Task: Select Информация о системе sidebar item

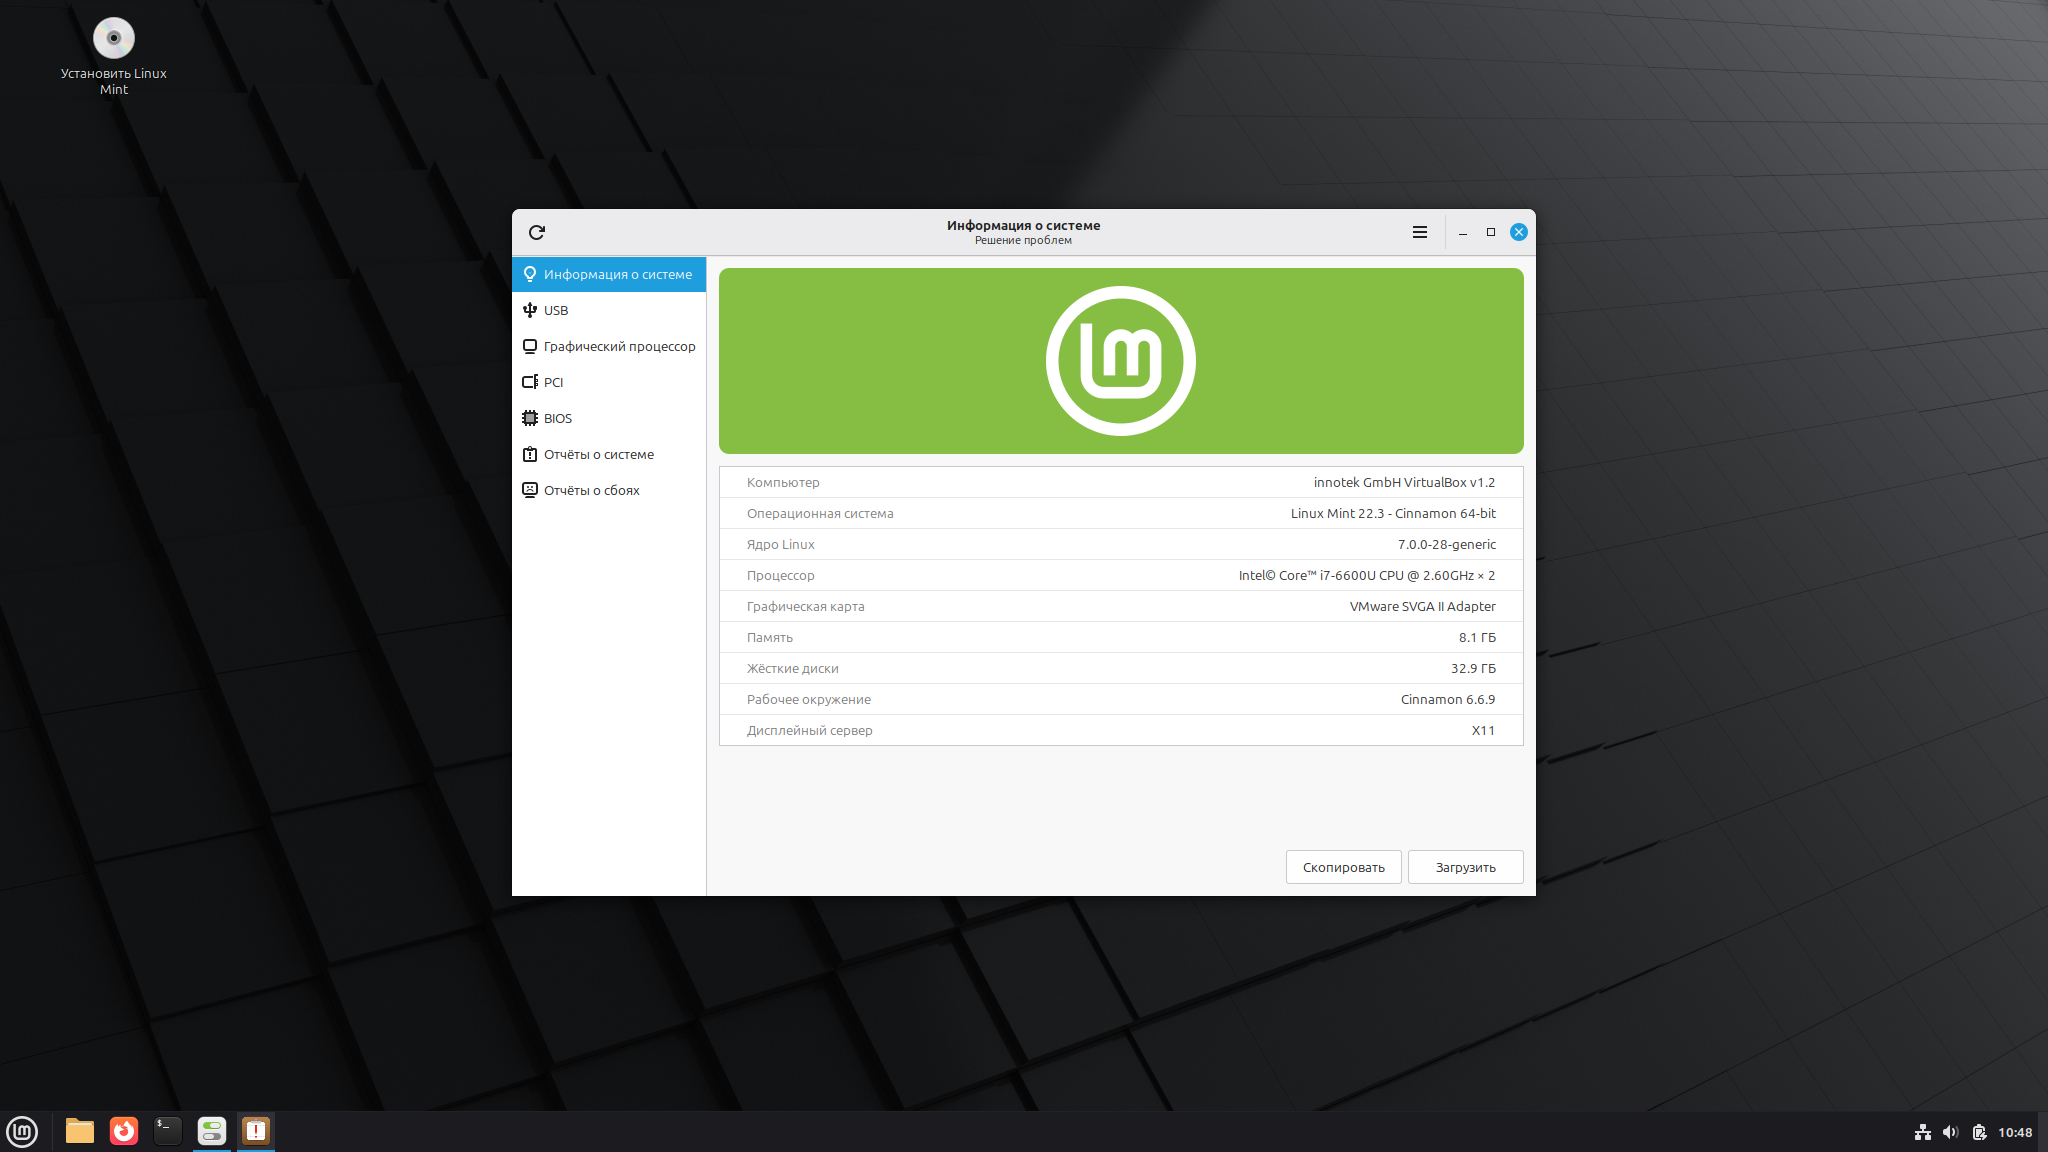Action: tap(609, 274)
